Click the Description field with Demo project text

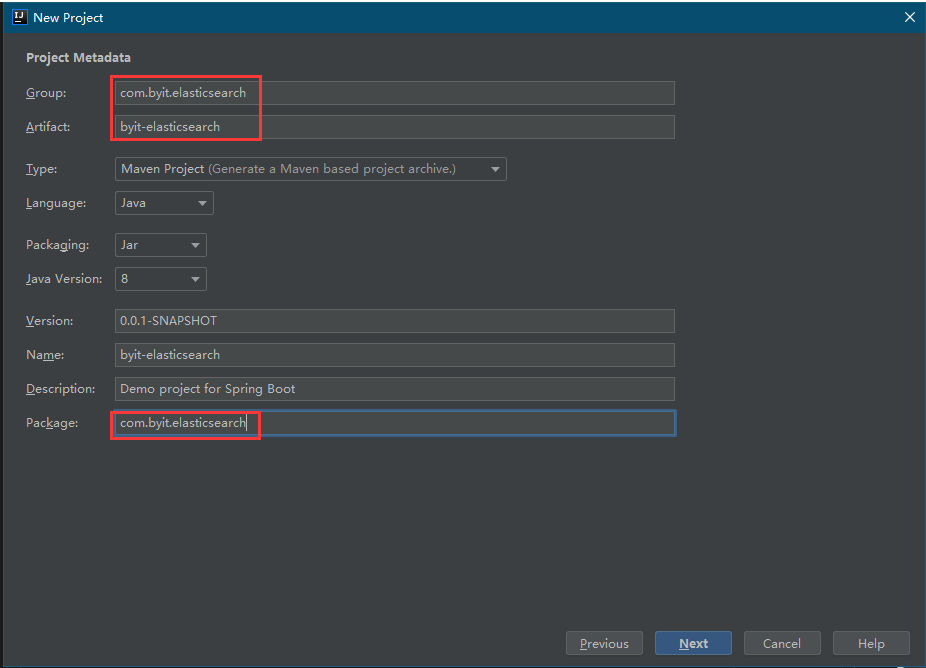[x=394, y=389]
